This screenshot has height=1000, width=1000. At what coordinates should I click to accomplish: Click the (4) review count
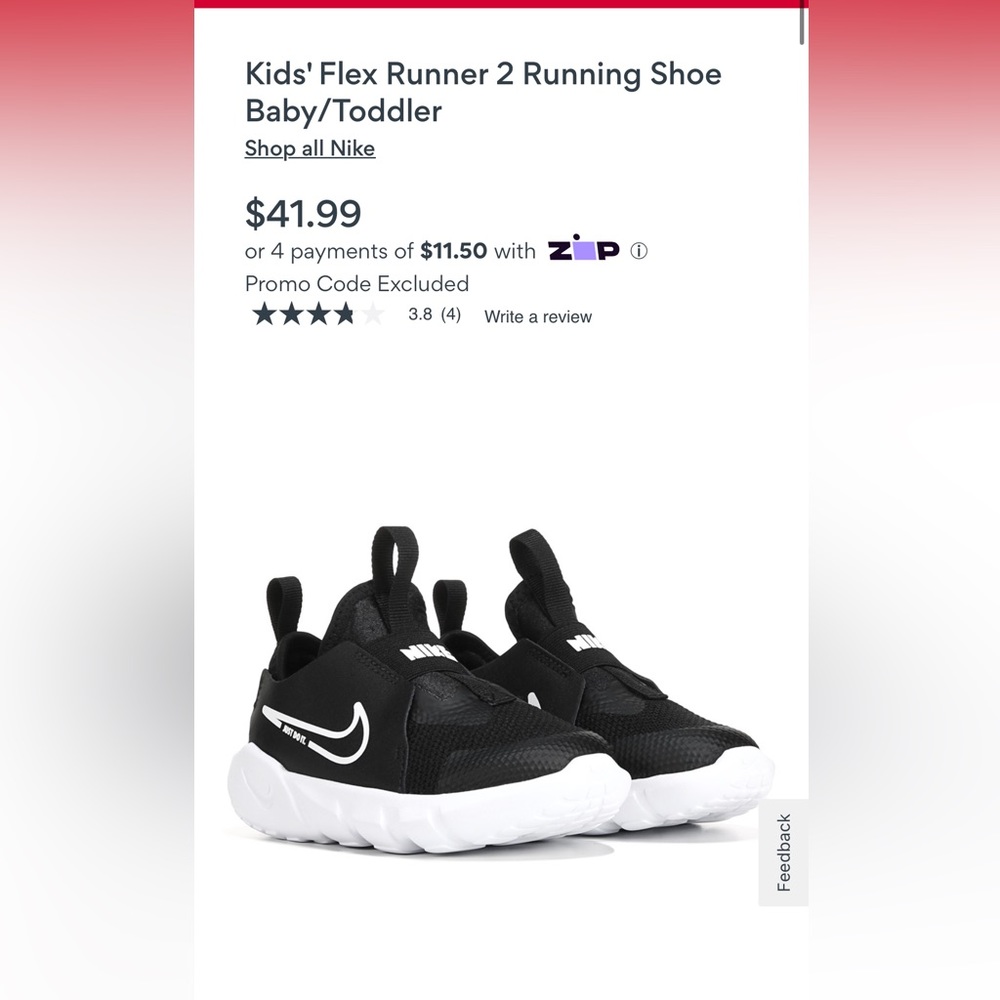pyautogui.click(x=450, y=316)
